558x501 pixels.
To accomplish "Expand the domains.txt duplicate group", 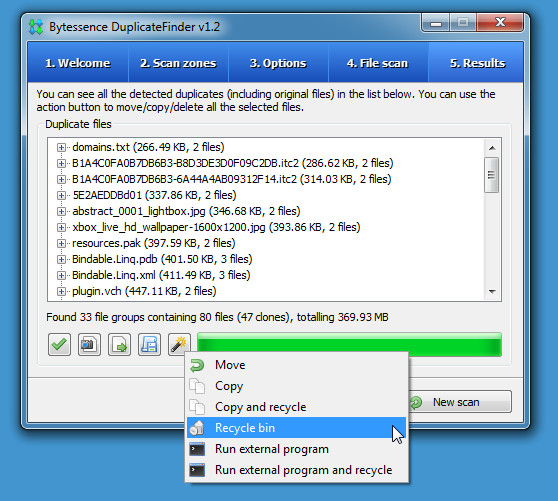I will [61, 147].
